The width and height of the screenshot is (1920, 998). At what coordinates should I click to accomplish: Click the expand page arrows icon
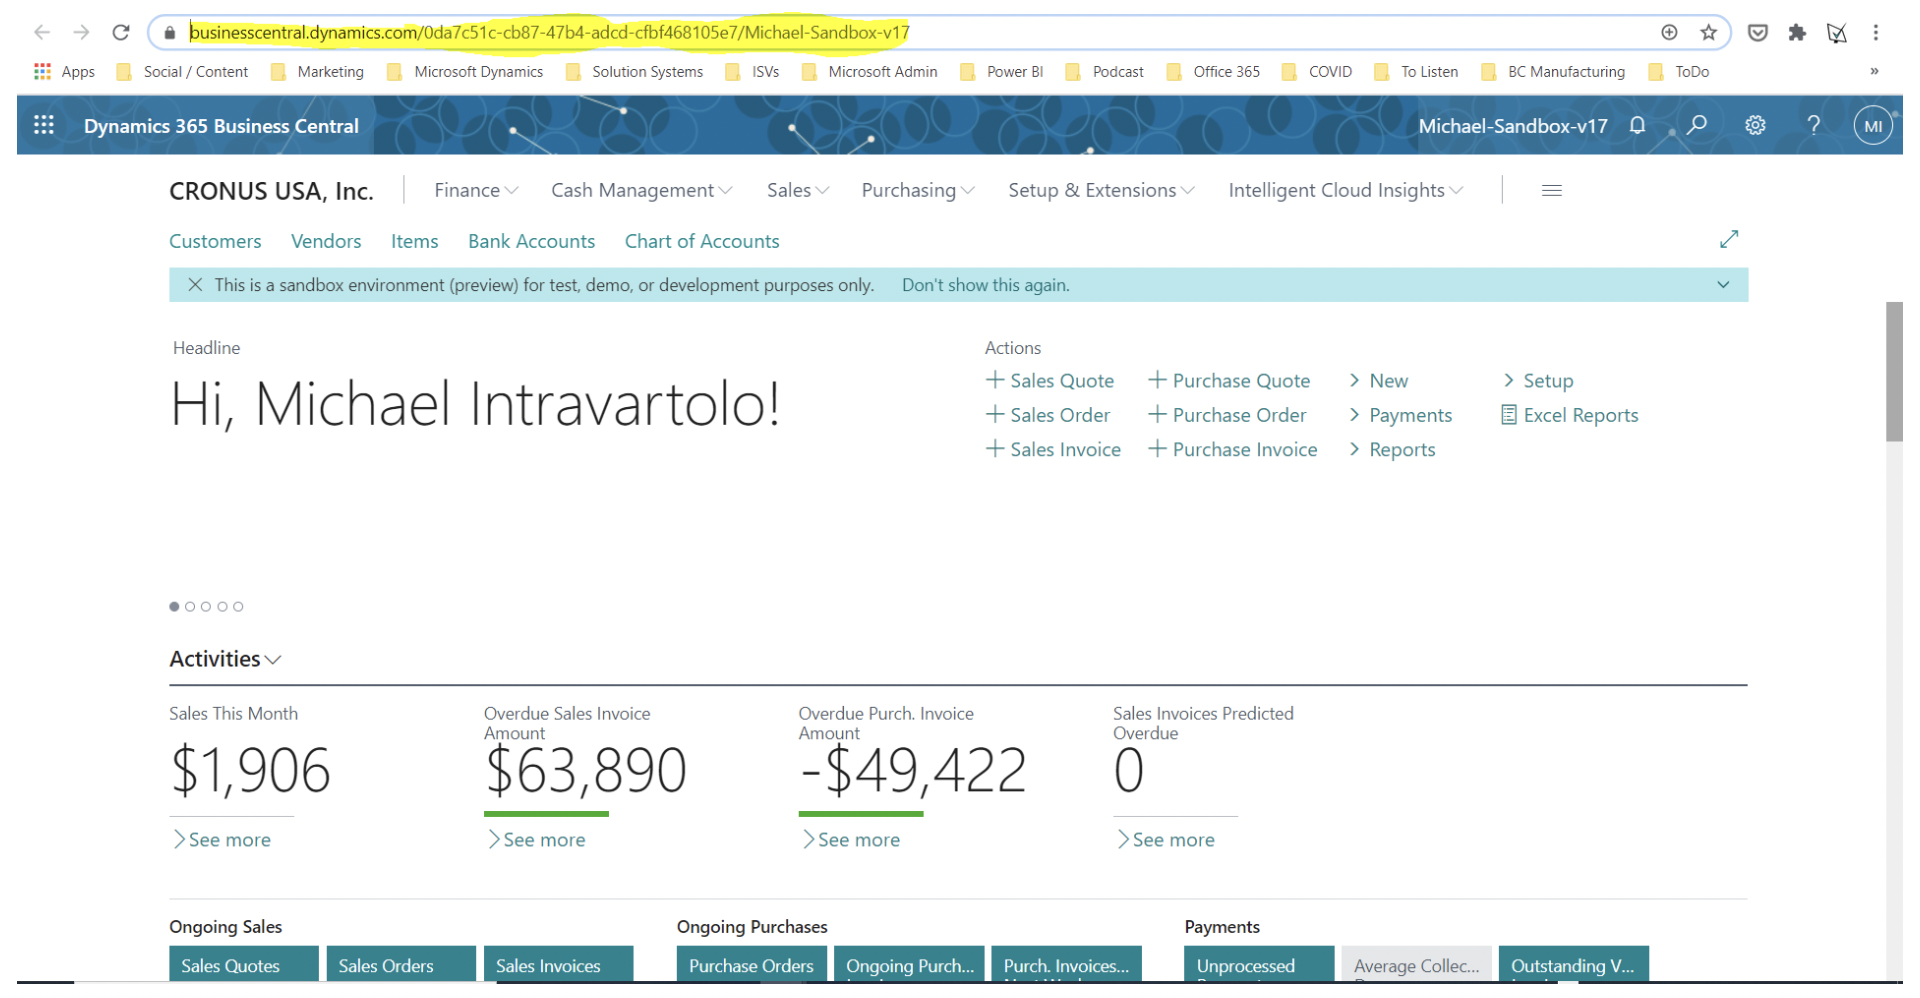[1729, 239]
